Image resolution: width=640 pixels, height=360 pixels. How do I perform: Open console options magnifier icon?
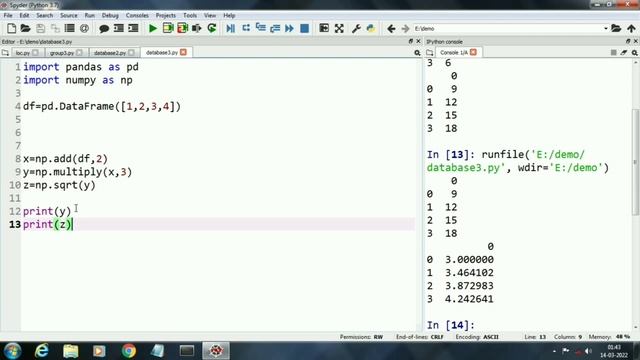pos(635,53)
